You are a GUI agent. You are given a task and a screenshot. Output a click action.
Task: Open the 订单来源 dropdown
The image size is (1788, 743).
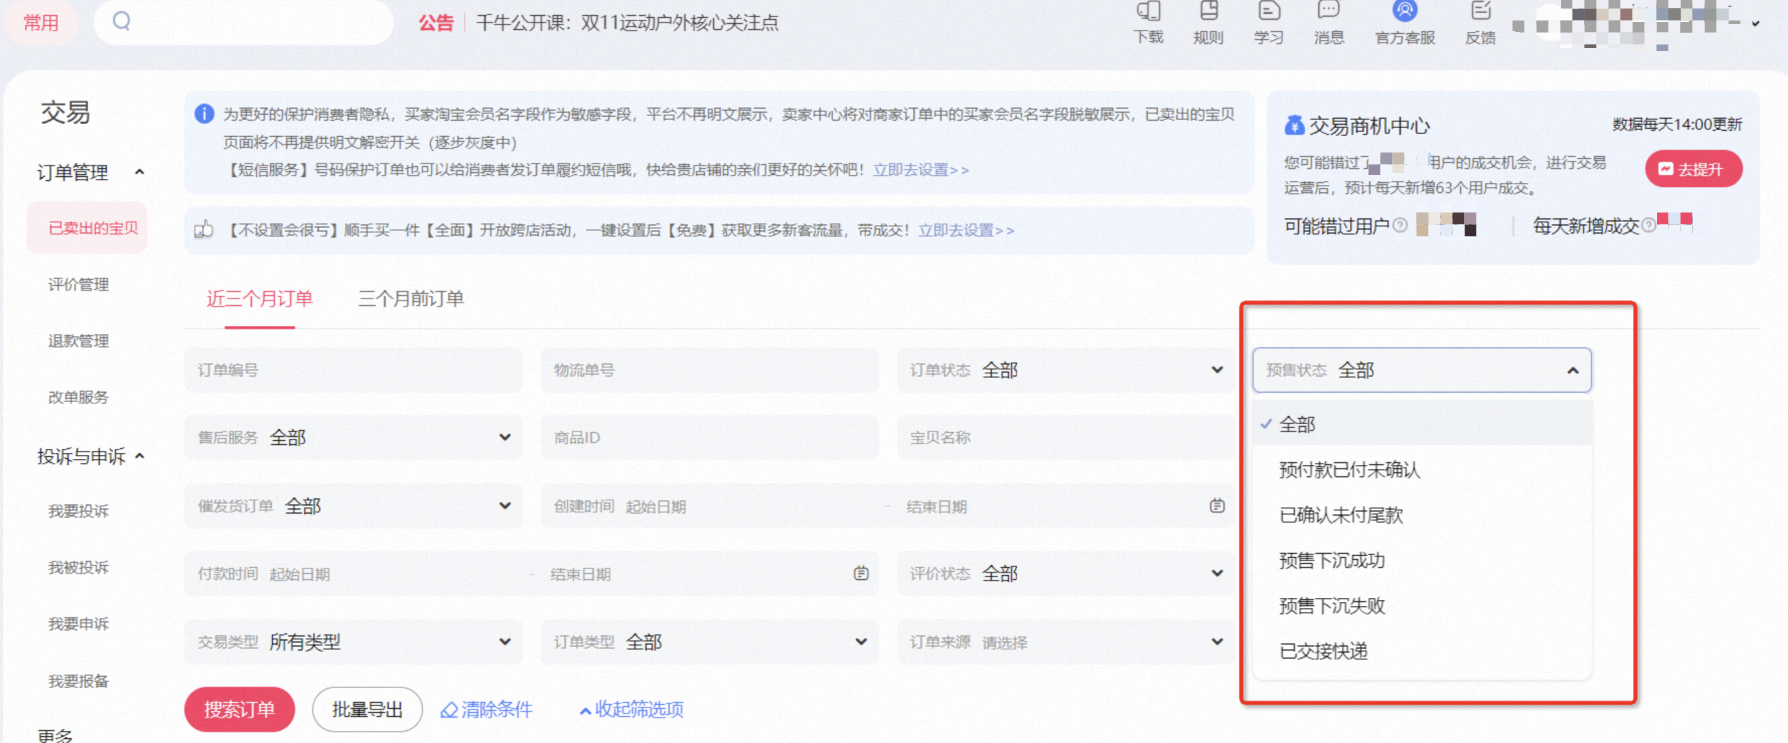pyautogui.click(x=1065, y=642)
